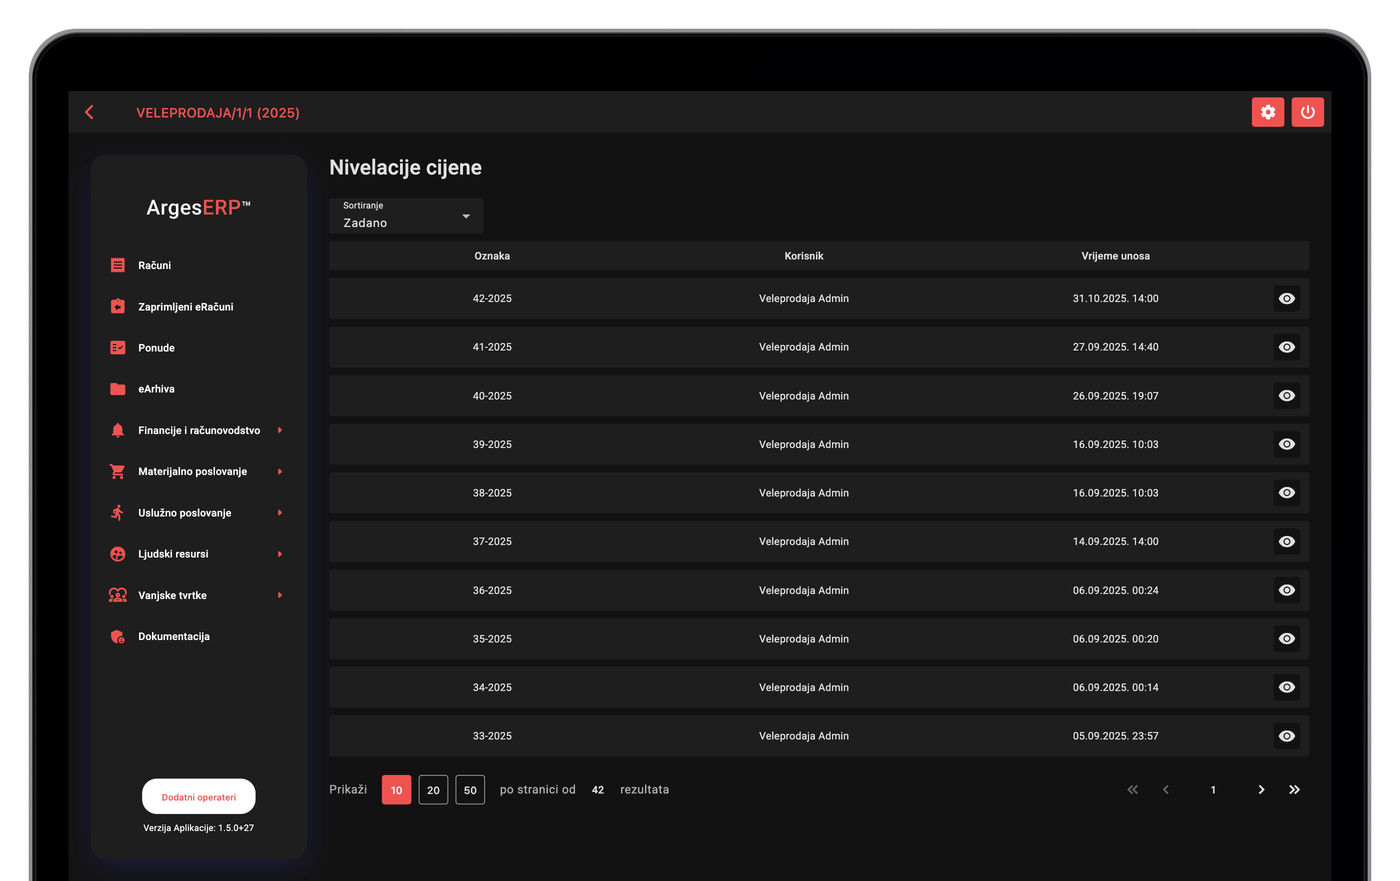Click the current page number 1

[x=1213, y=790]
